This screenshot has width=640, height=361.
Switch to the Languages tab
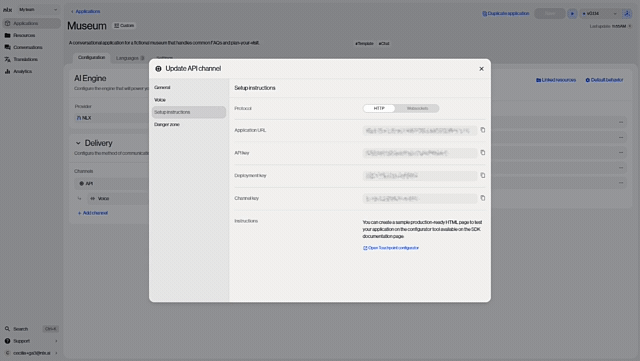click(x=130, y=58)
